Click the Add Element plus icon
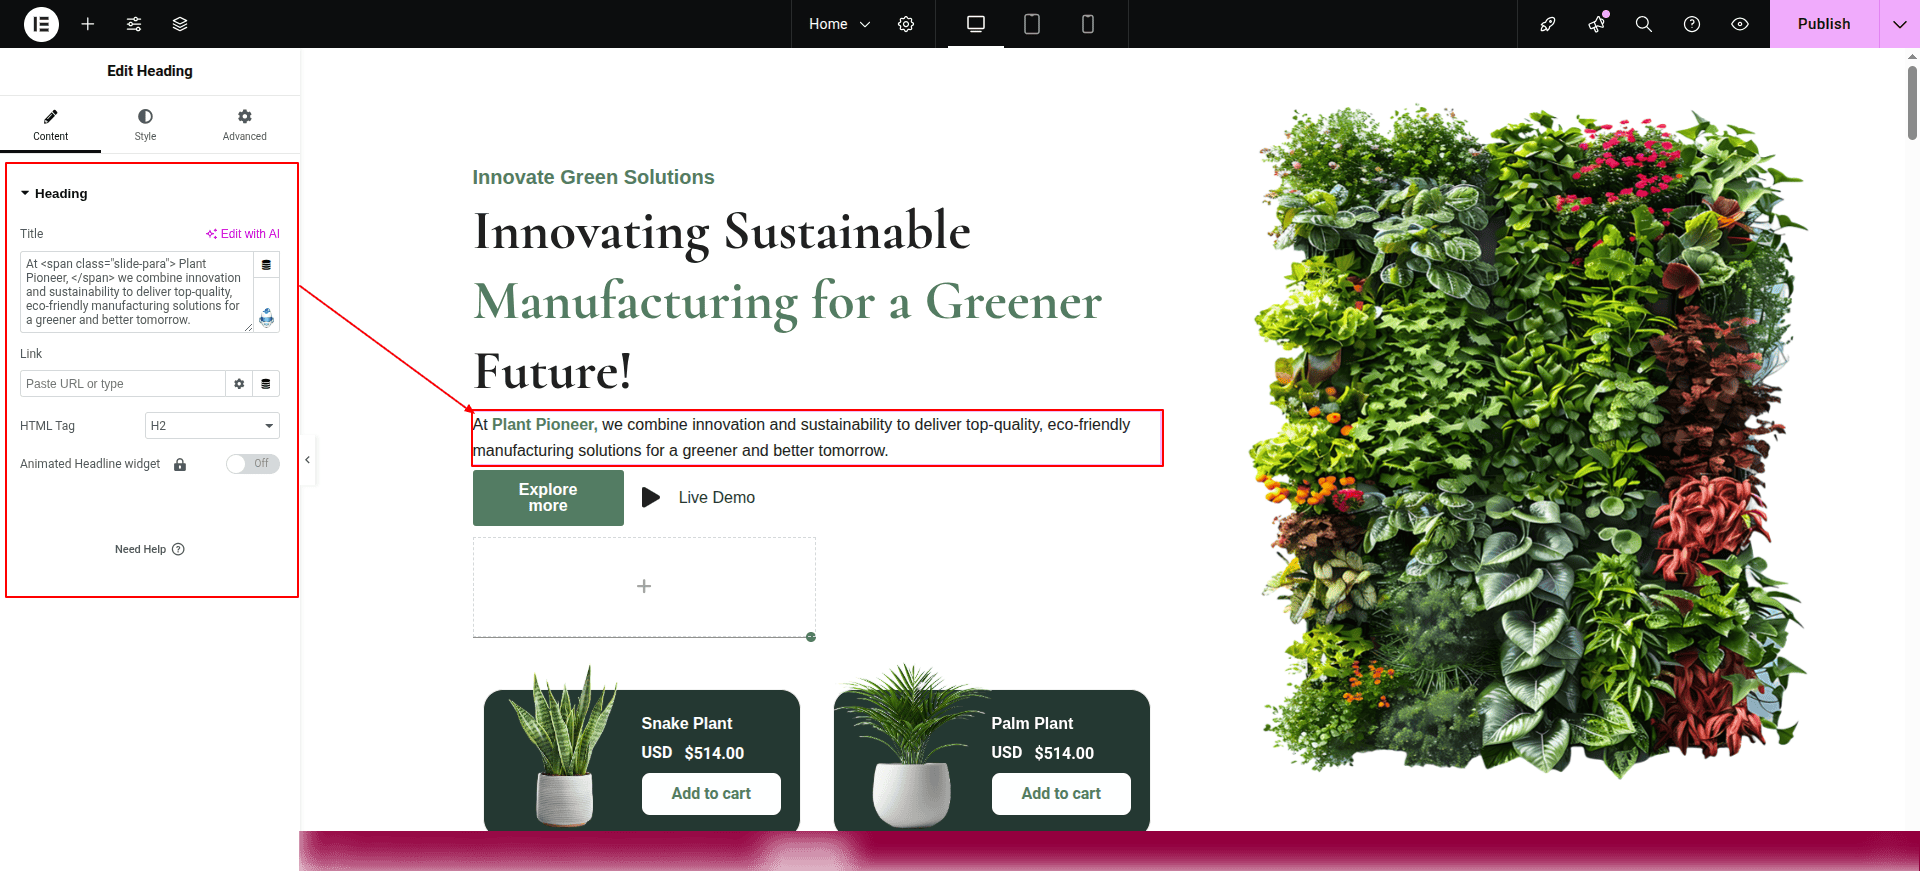Image resolution: width=1920 pixels, height=871 pixels. tap(88, 24)
